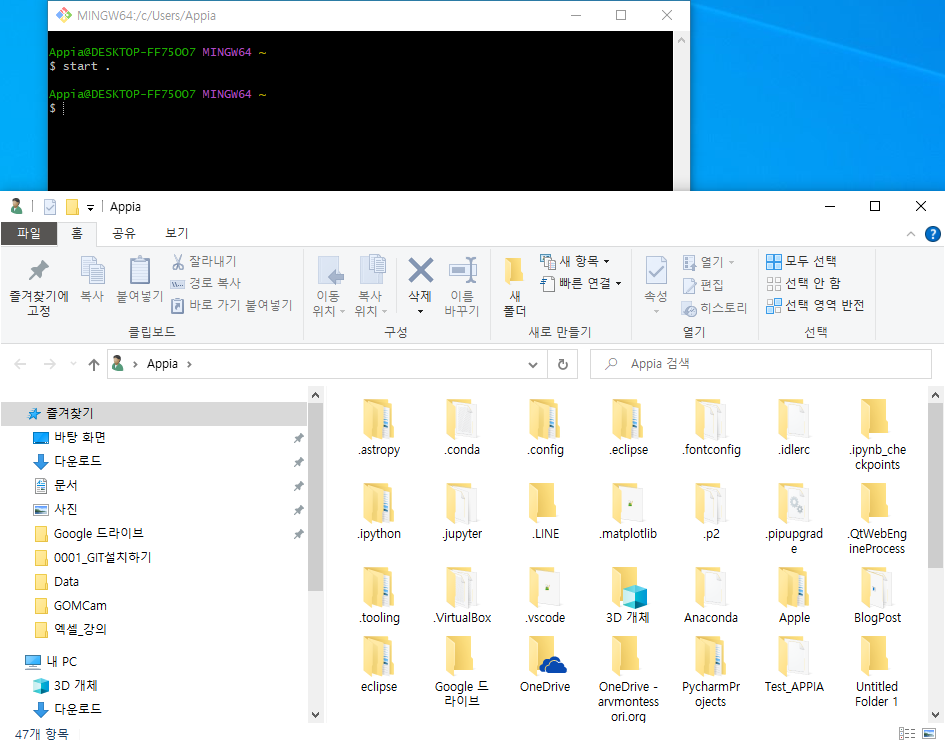The width and height of the screenshot is (945, 747).
Task: Click the Help question mark icon
Action: click(932, 234)
